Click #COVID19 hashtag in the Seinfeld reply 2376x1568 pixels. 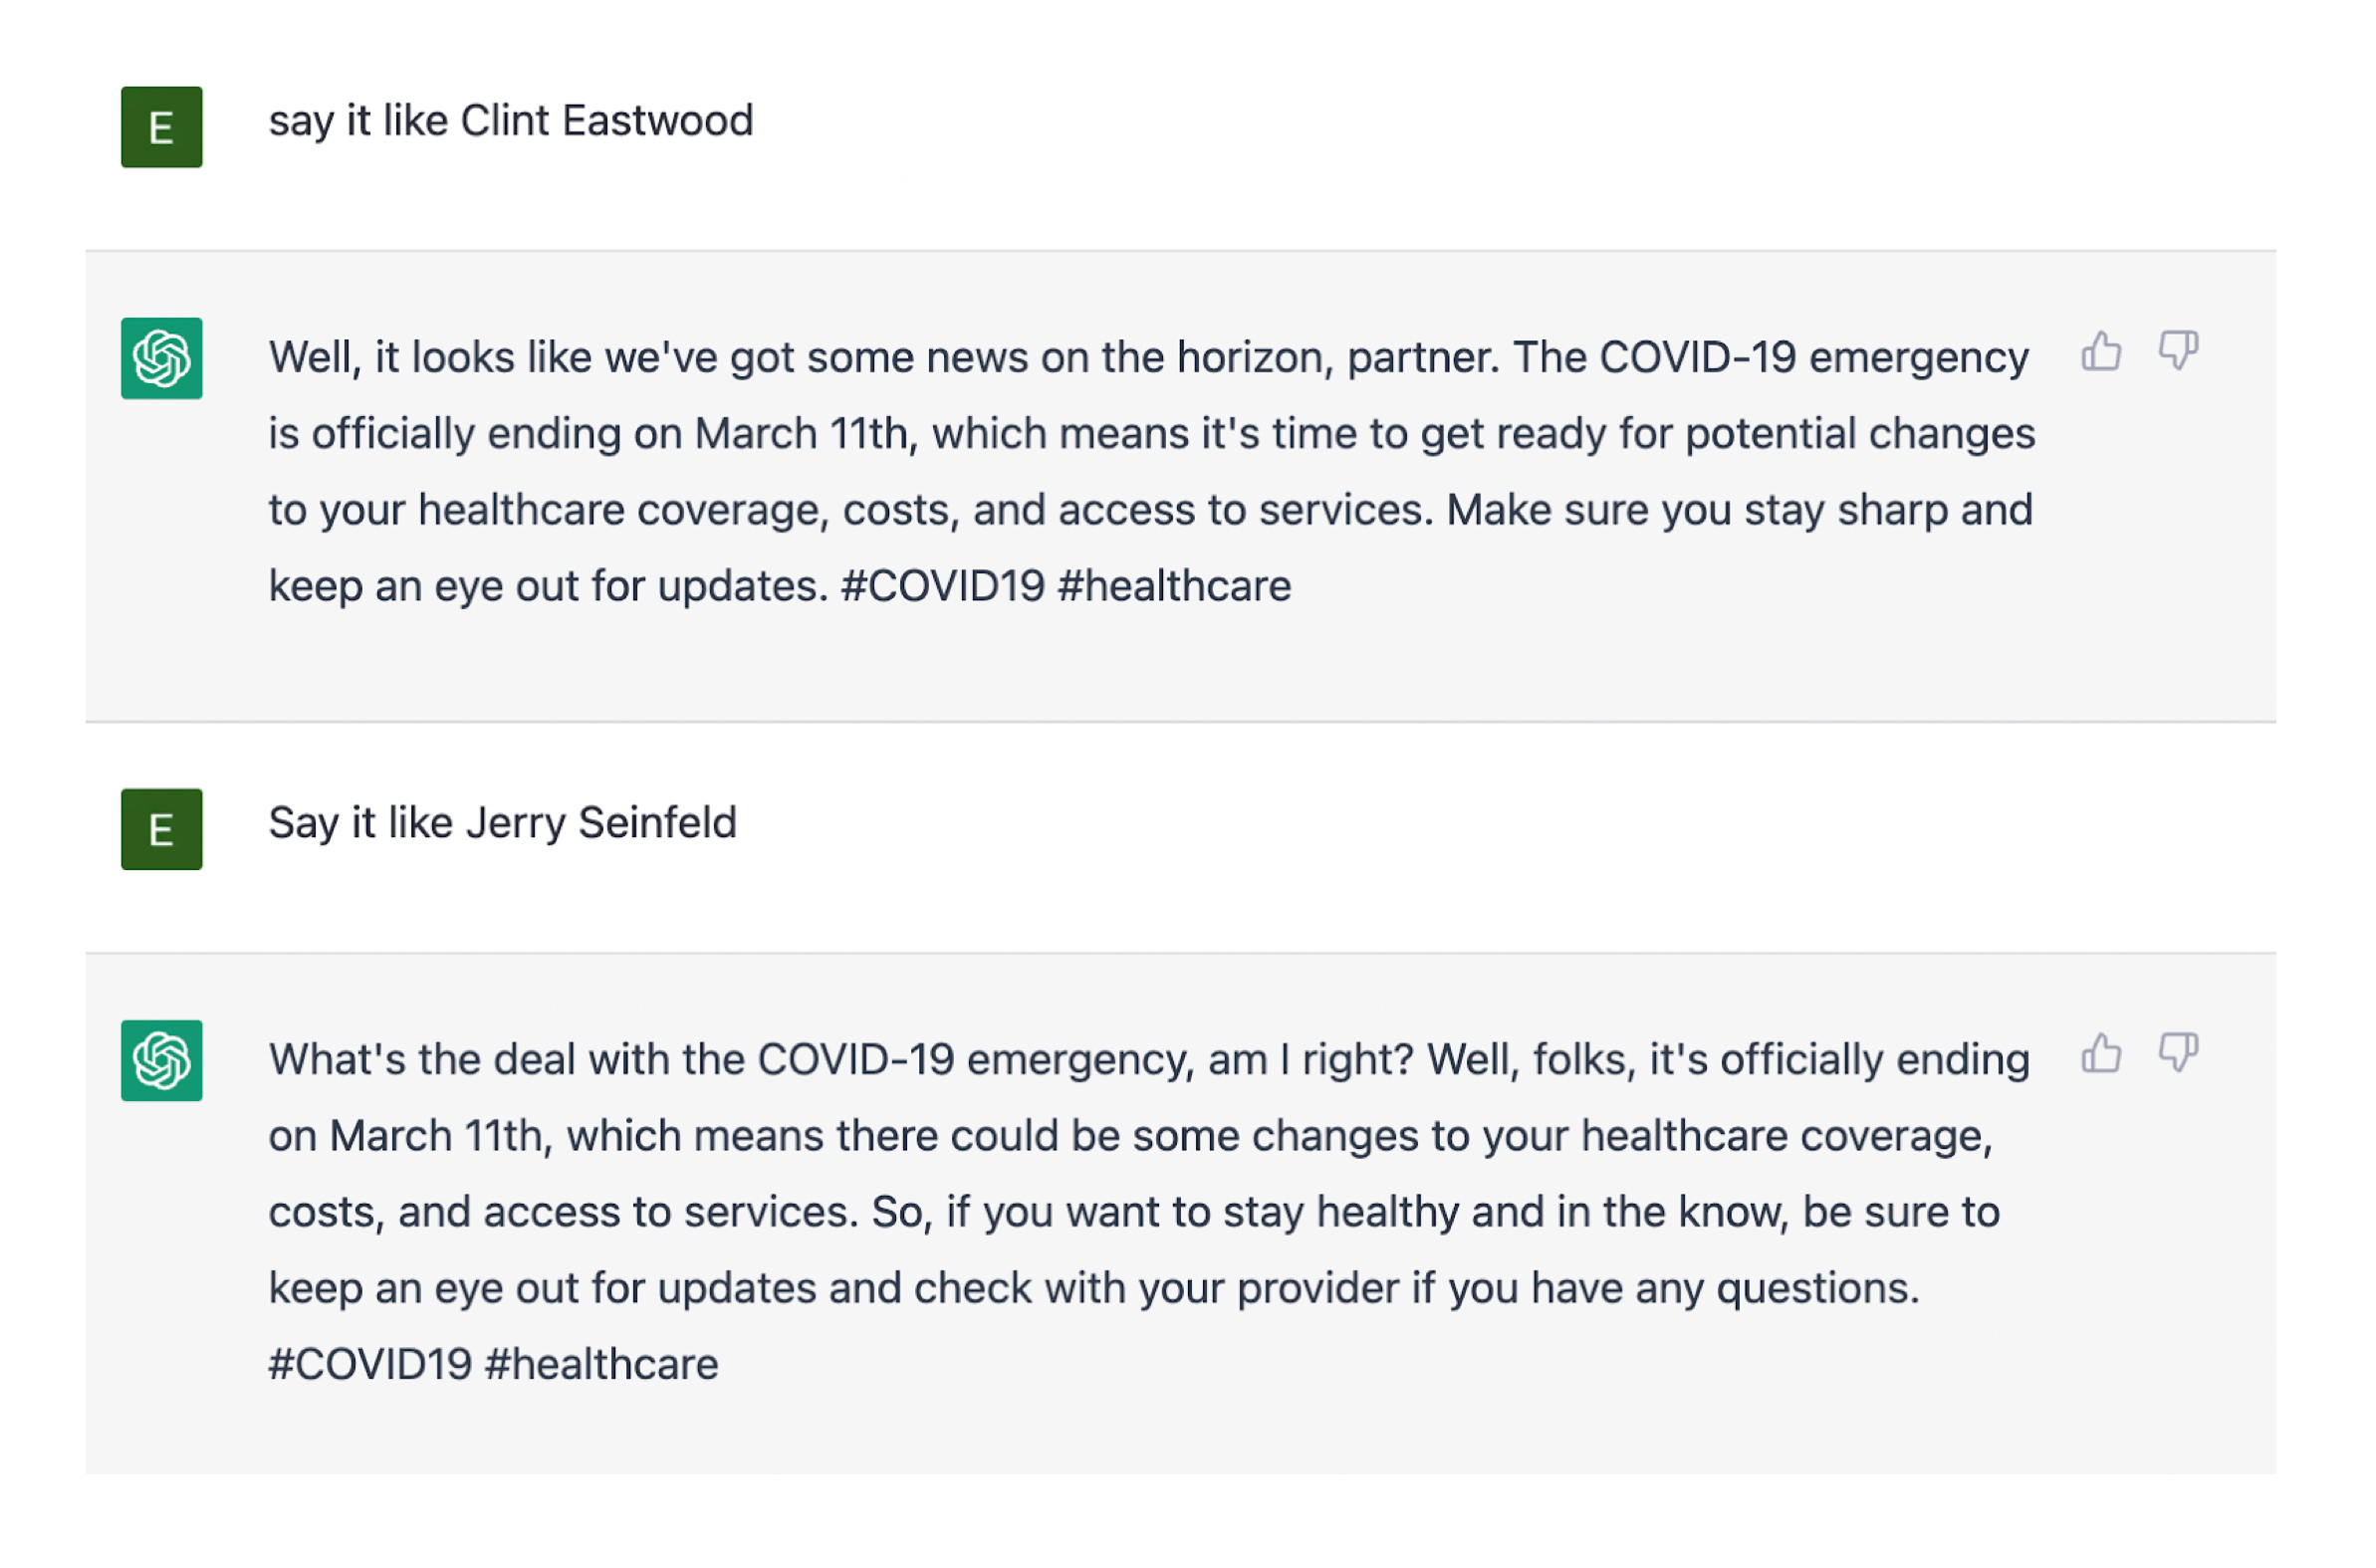click(370, 1364)
